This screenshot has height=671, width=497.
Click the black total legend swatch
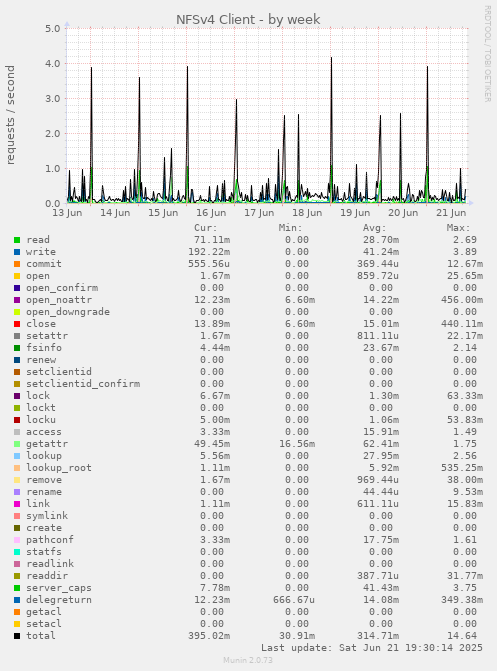tap(17, 636)
